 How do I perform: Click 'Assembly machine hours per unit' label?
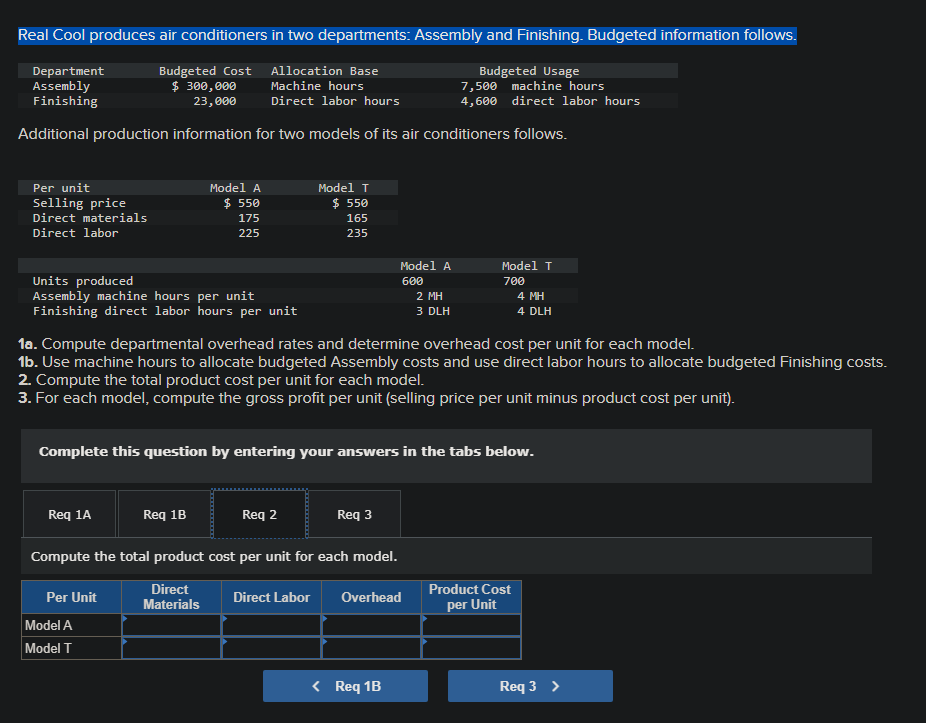coord(144,296)
